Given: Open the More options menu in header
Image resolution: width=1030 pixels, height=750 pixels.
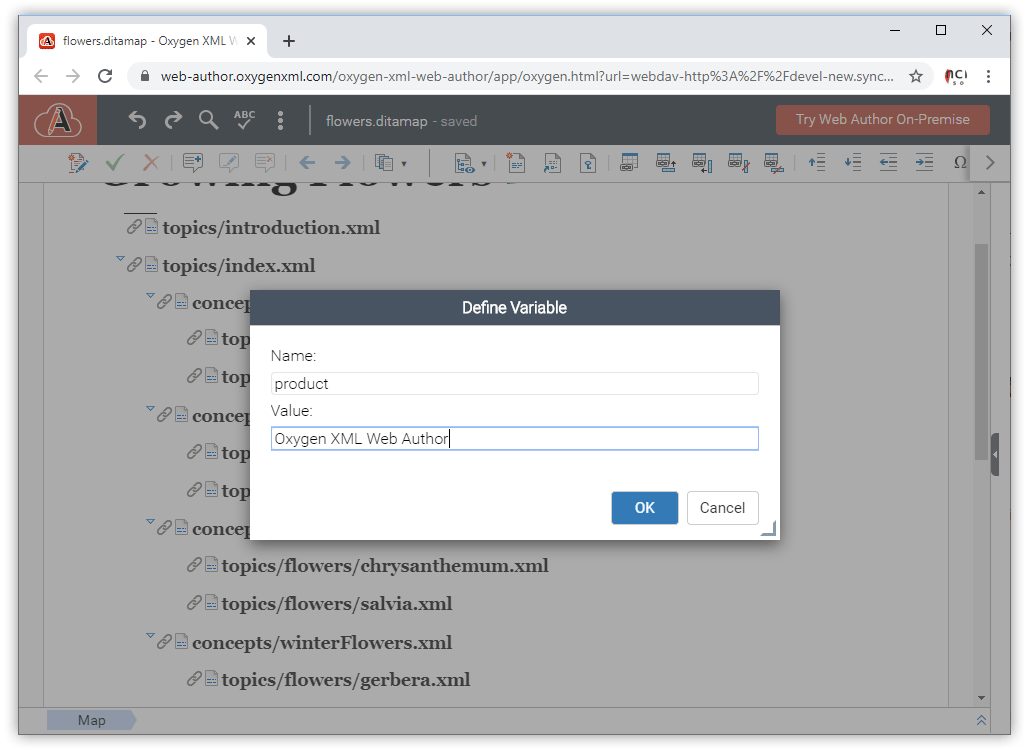Looking at the screenshot, I should click(280, 120).
